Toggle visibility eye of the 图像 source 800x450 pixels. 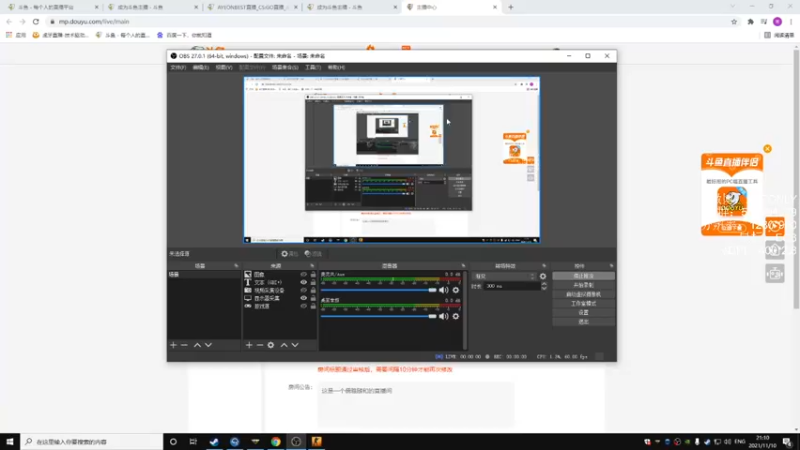[x=304, y=274]
